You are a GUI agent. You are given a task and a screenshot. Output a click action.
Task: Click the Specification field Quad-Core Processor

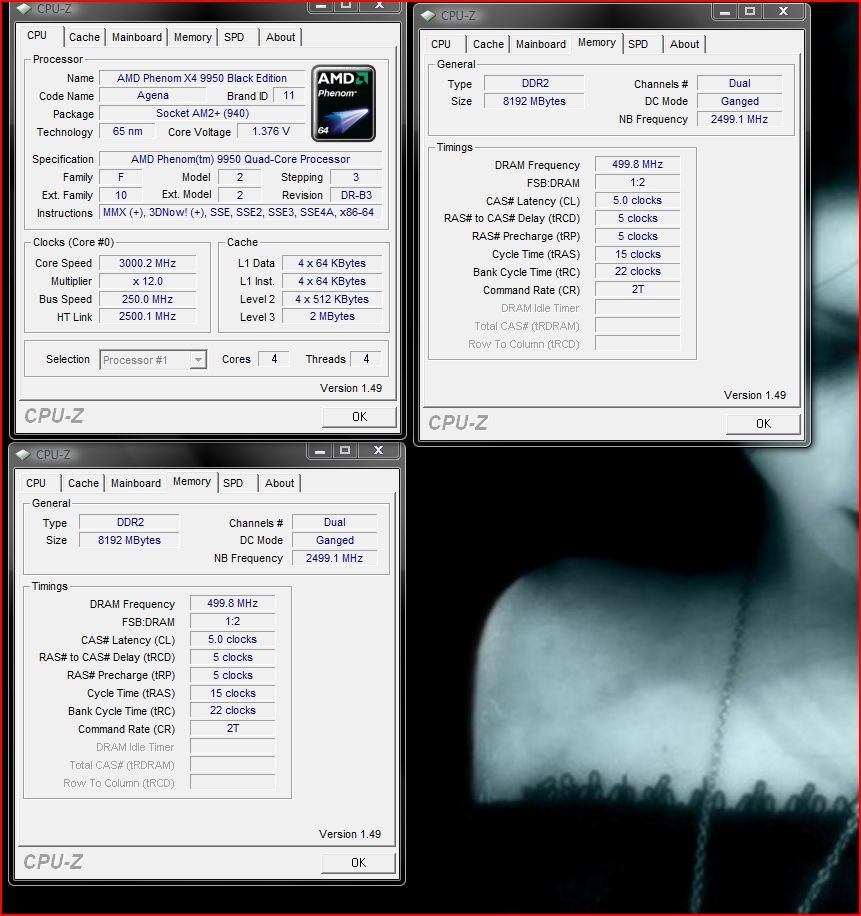(241, 159)
